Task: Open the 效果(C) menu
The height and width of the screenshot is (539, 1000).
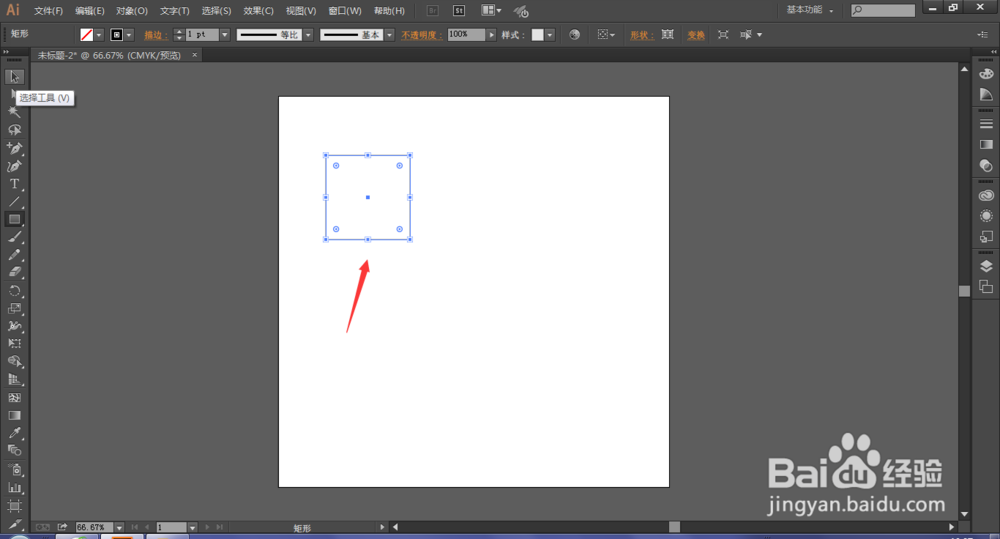Action: pyautogui.click(x=258, y=11)
